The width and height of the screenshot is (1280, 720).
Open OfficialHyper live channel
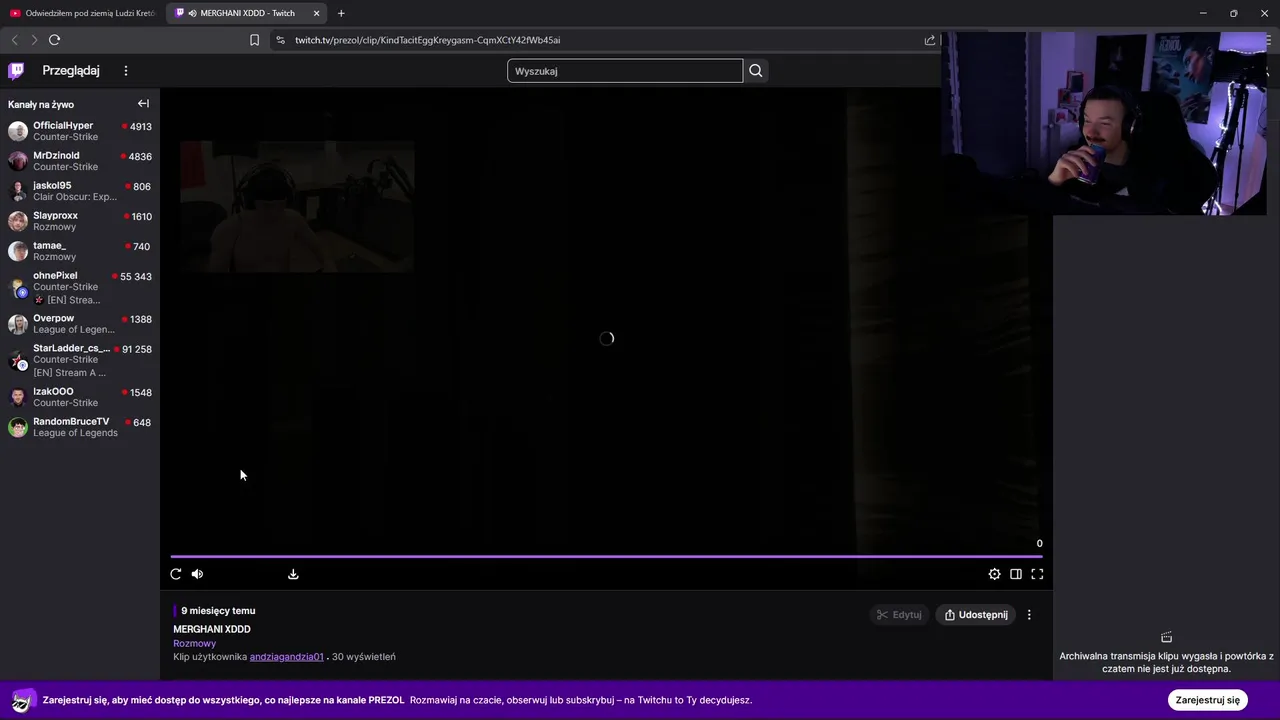point(80,131)
